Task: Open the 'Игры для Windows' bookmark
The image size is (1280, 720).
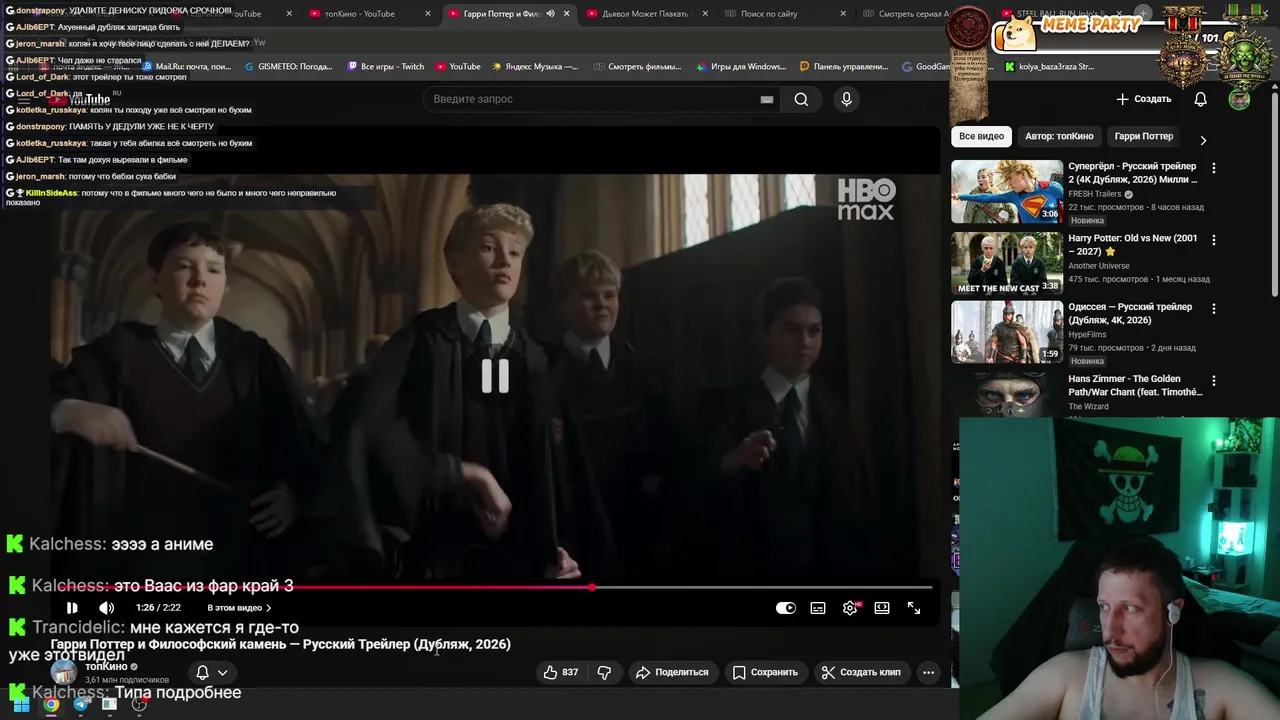Action: point(741,67)
